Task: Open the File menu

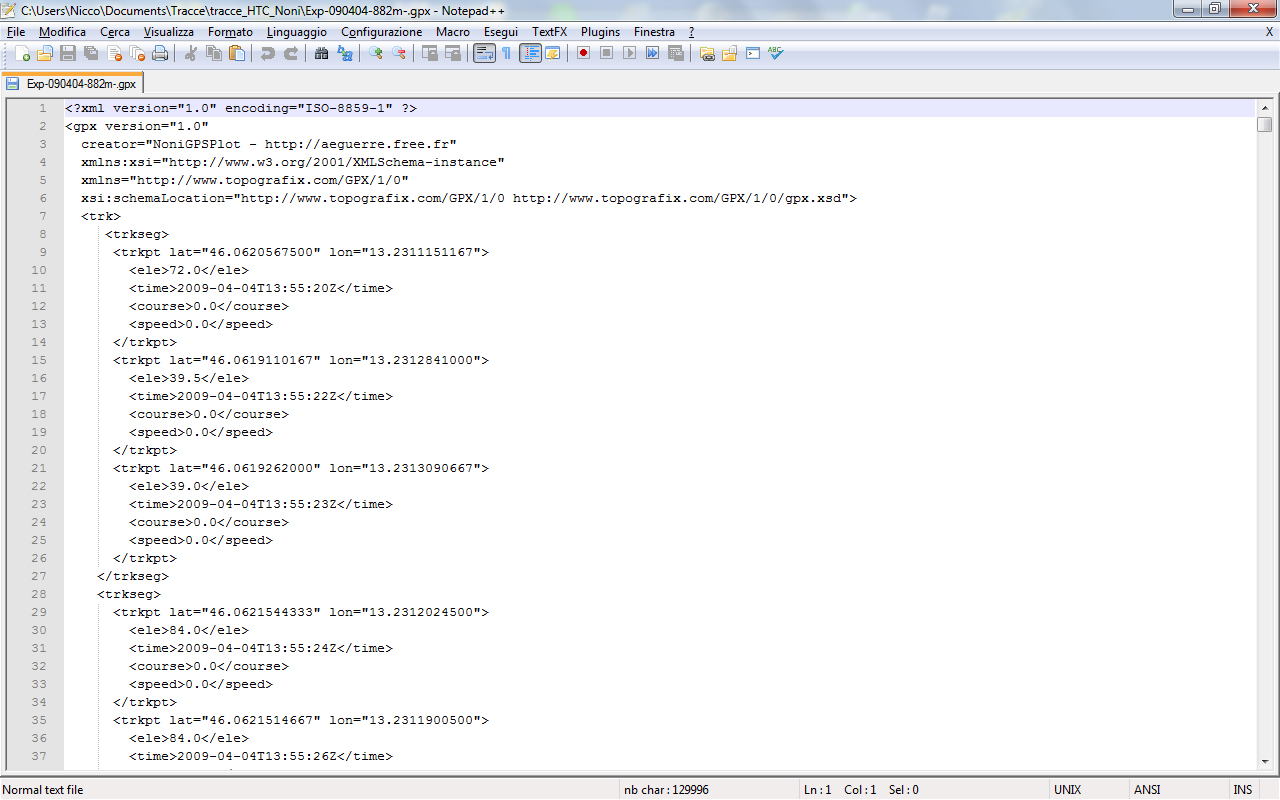Action: pyautogui.click(x=16, y=32)
